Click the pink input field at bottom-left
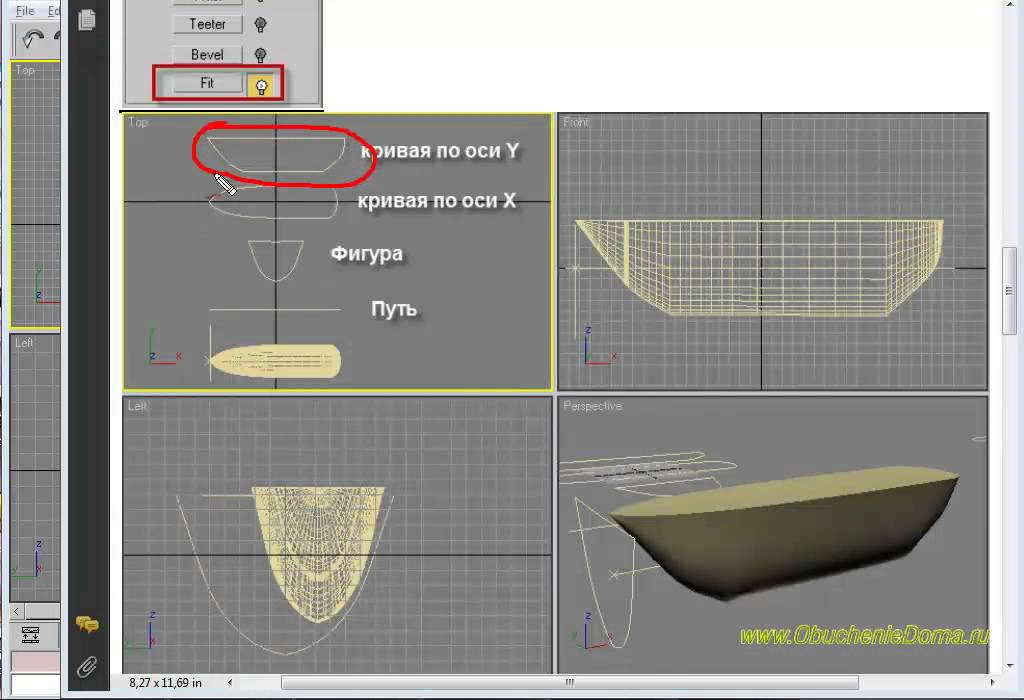Viewport: 1024px width, 700px height. 35,661
